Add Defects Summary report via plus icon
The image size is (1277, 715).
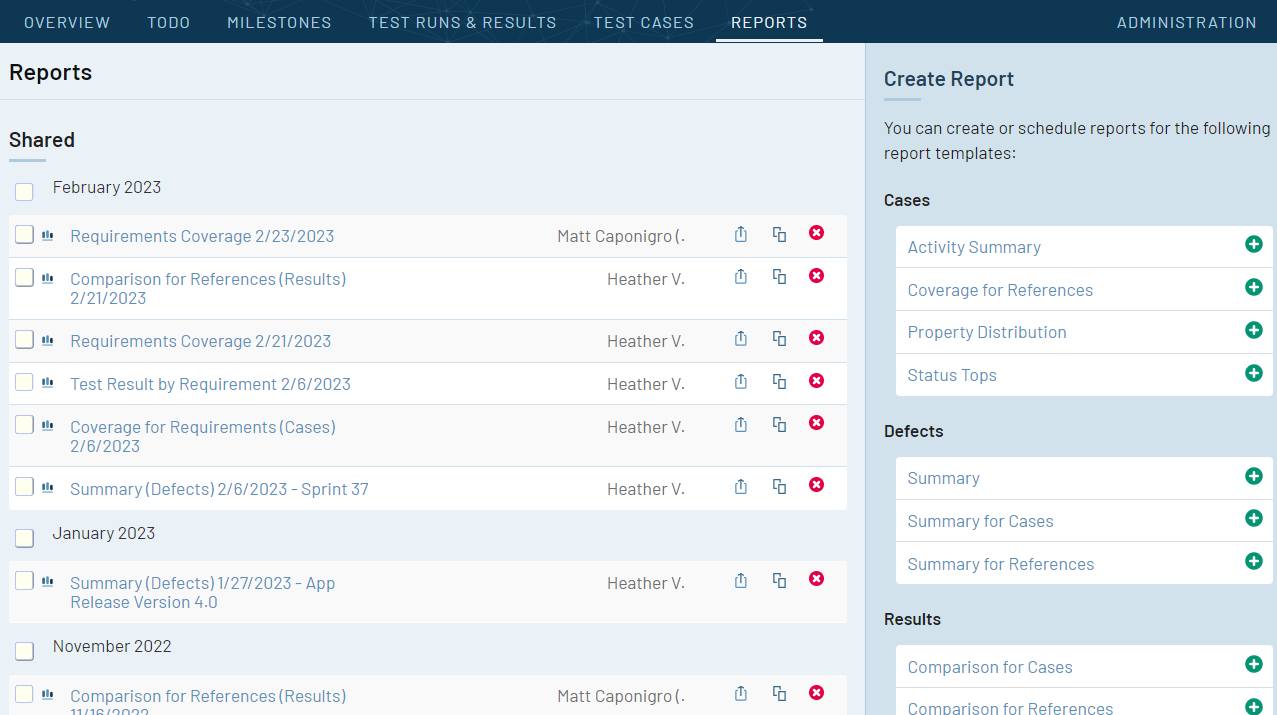click(x=1254, y=476)
